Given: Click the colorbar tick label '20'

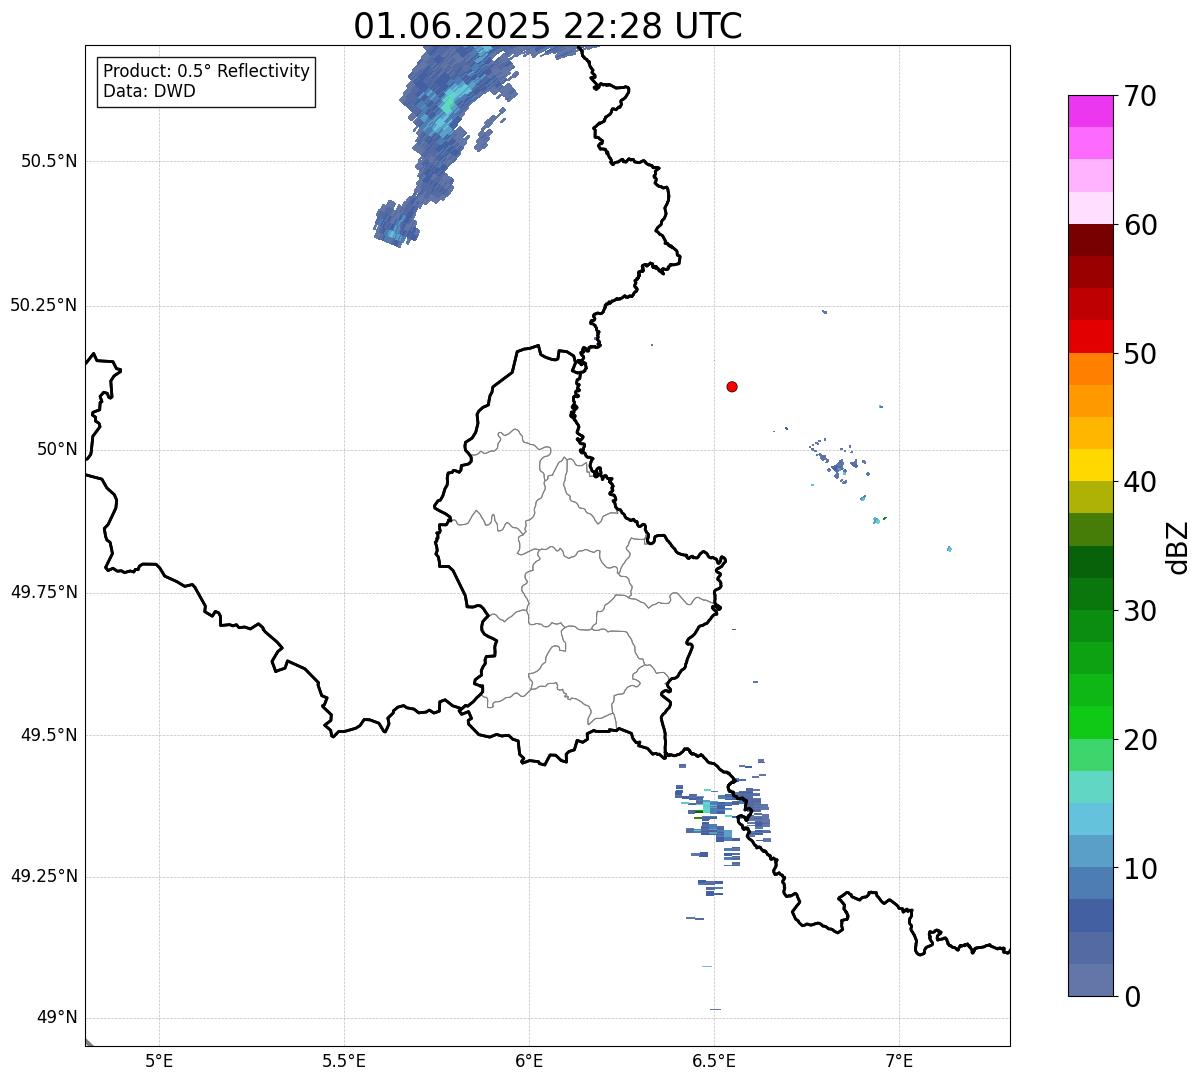Looking at the screenshot, I should coord(1140,740).
